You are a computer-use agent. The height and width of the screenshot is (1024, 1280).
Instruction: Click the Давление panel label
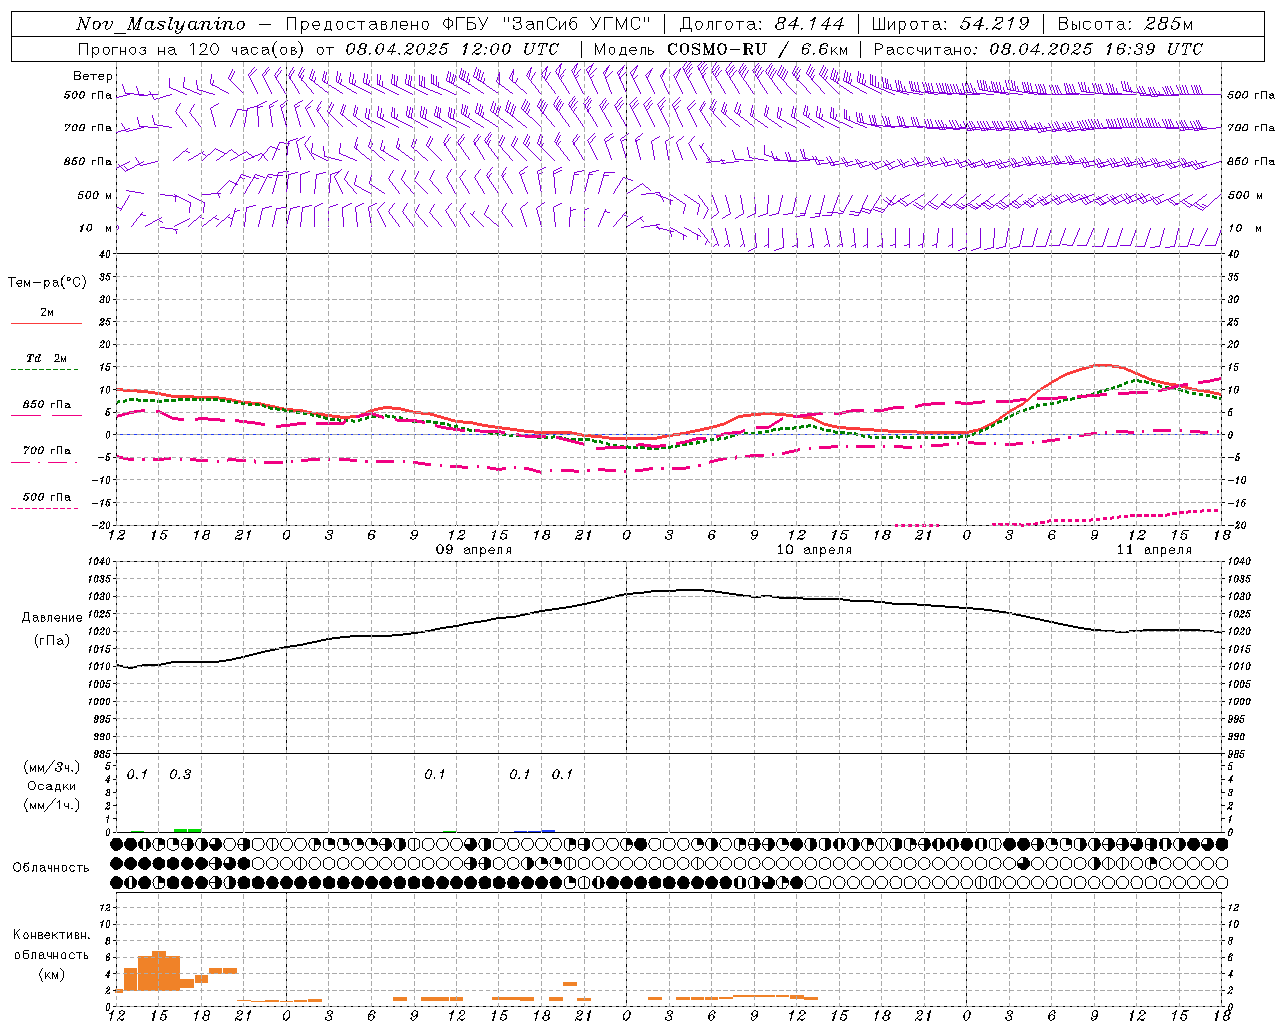[x=52, y=618]
